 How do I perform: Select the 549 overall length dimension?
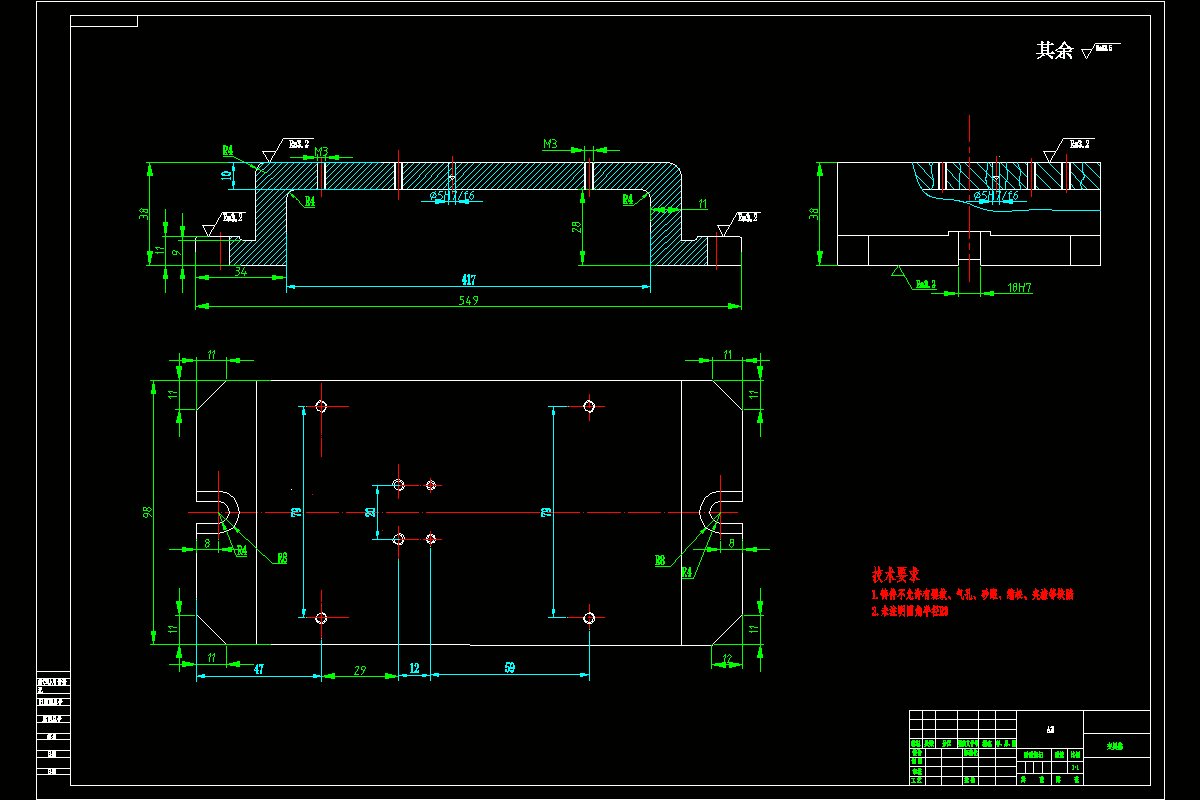click(x=468, y=300)
